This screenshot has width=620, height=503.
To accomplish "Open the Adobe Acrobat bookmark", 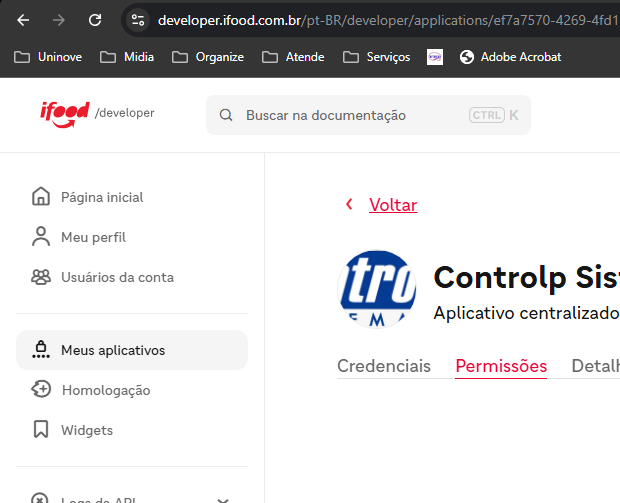I will pos(510,57).
